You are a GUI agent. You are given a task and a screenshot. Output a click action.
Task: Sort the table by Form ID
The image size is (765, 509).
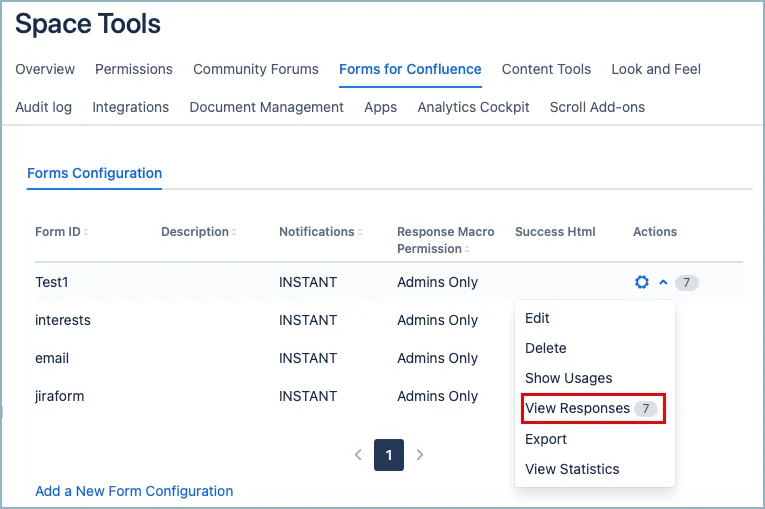(x=61, y=232)
